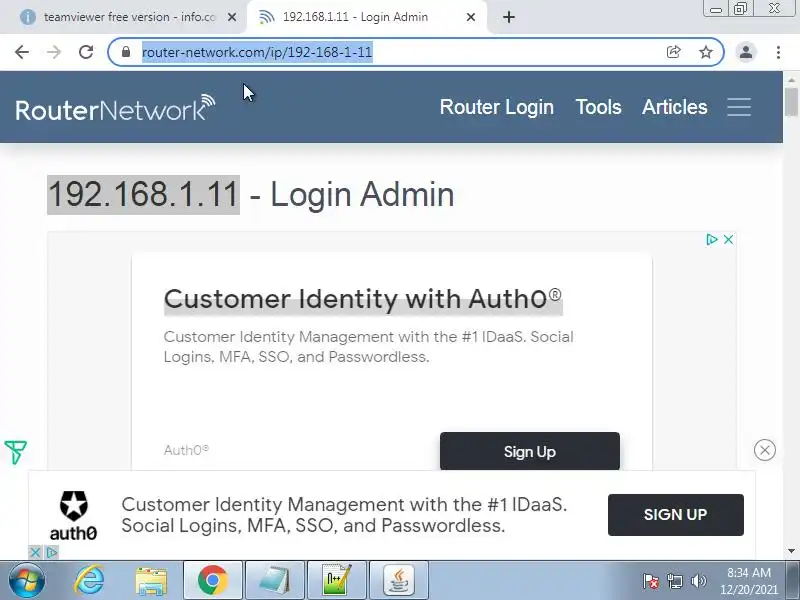Switch to Chrome in the taskbar
This screenshot has width=800, height=600.
213,580
